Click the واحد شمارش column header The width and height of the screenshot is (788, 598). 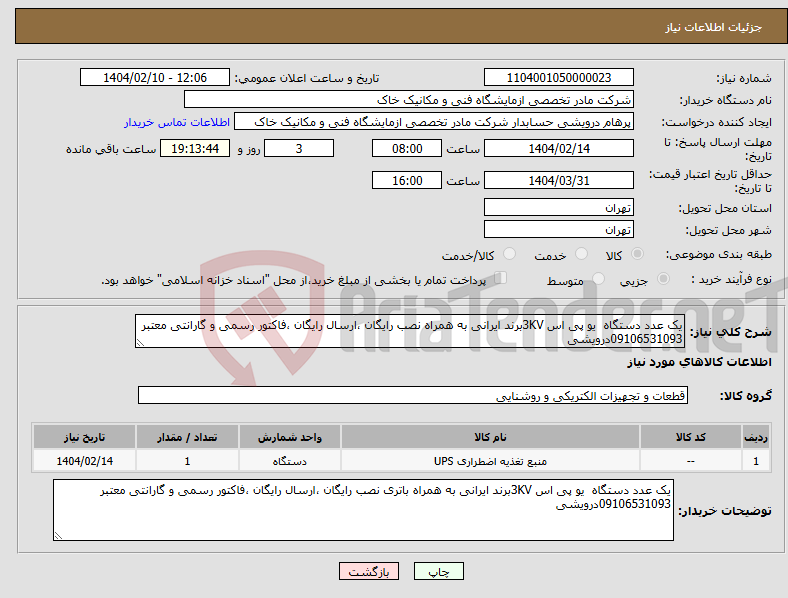pyautogui.click(x=290, y=437)
